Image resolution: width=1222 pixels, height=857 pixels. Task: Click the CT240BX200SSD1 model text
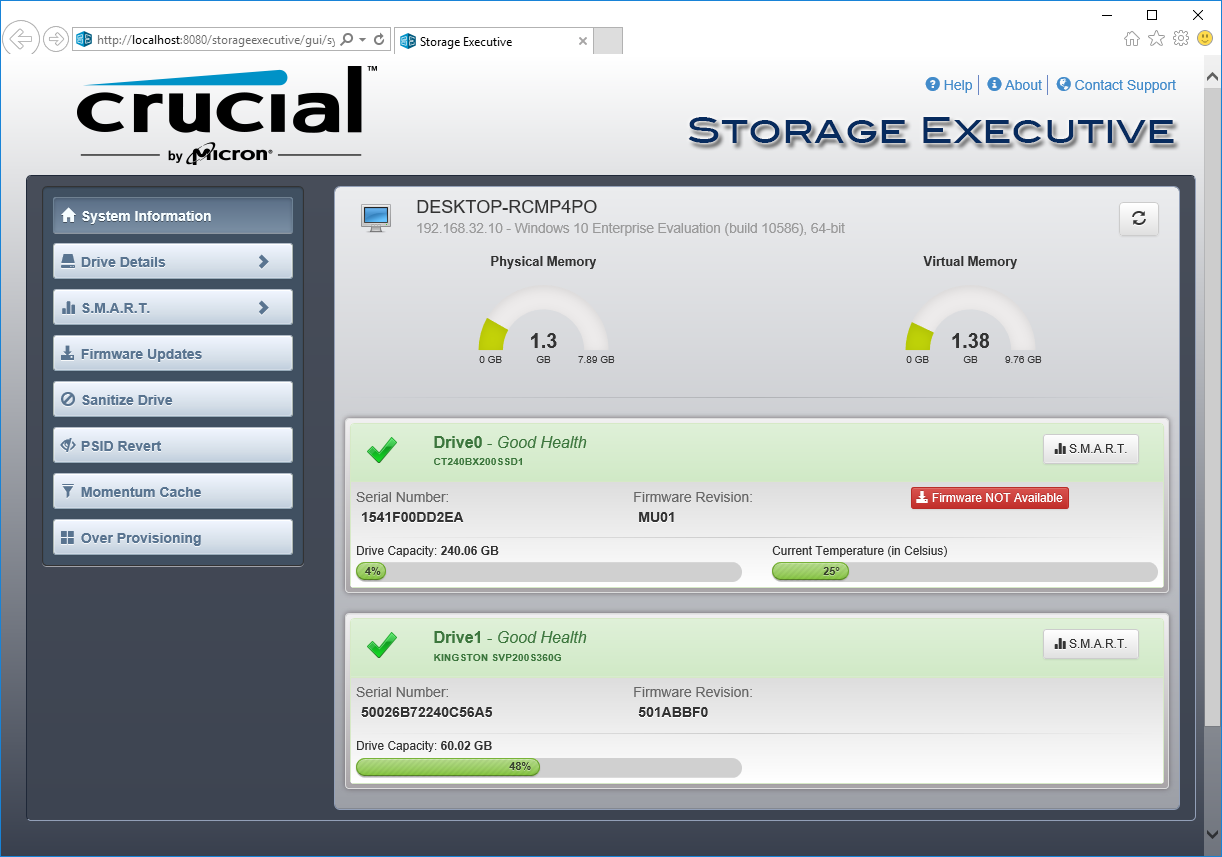478,462
